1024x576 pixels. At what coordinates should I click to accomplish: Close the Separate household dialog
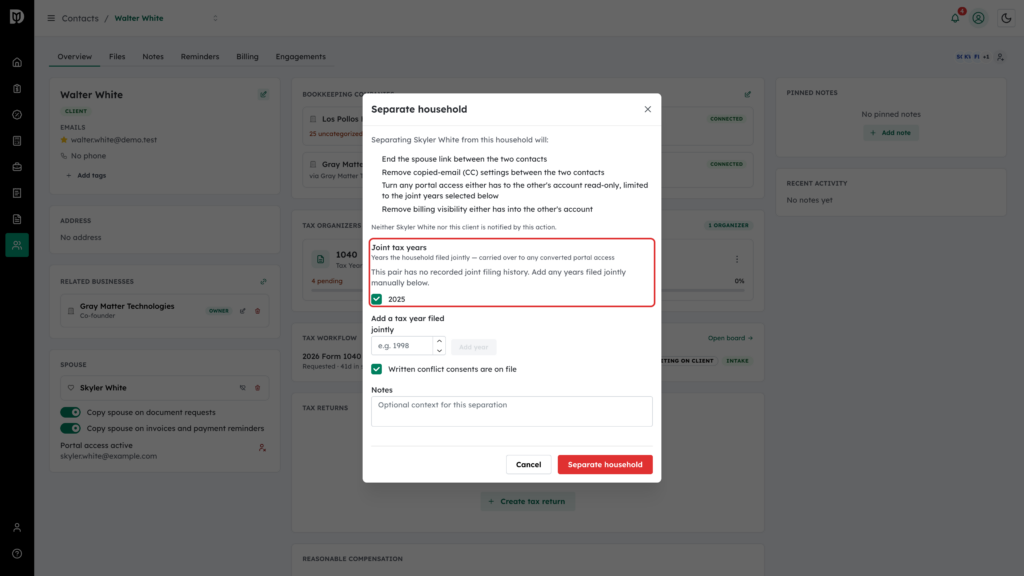click(x=648, y=109)
